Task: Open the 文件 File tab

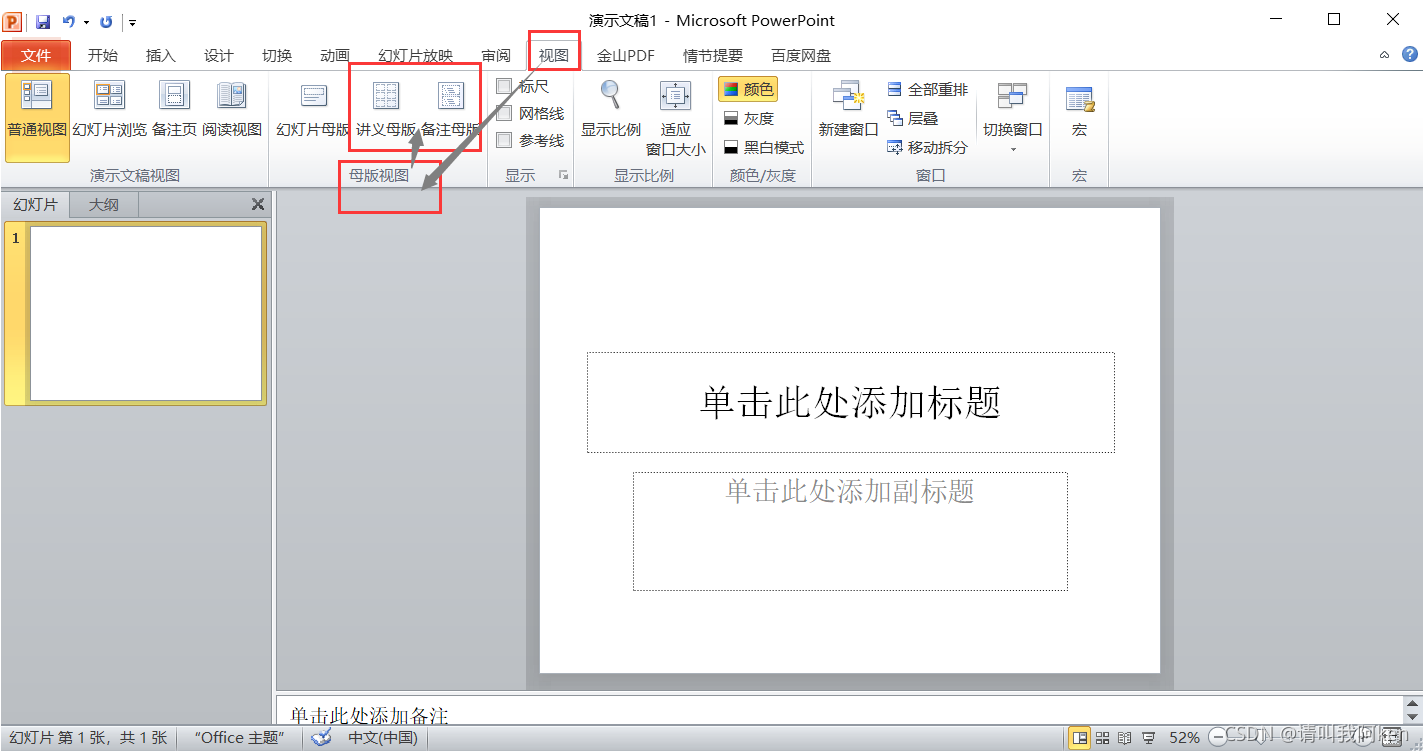Action: (x=36, y=55)
